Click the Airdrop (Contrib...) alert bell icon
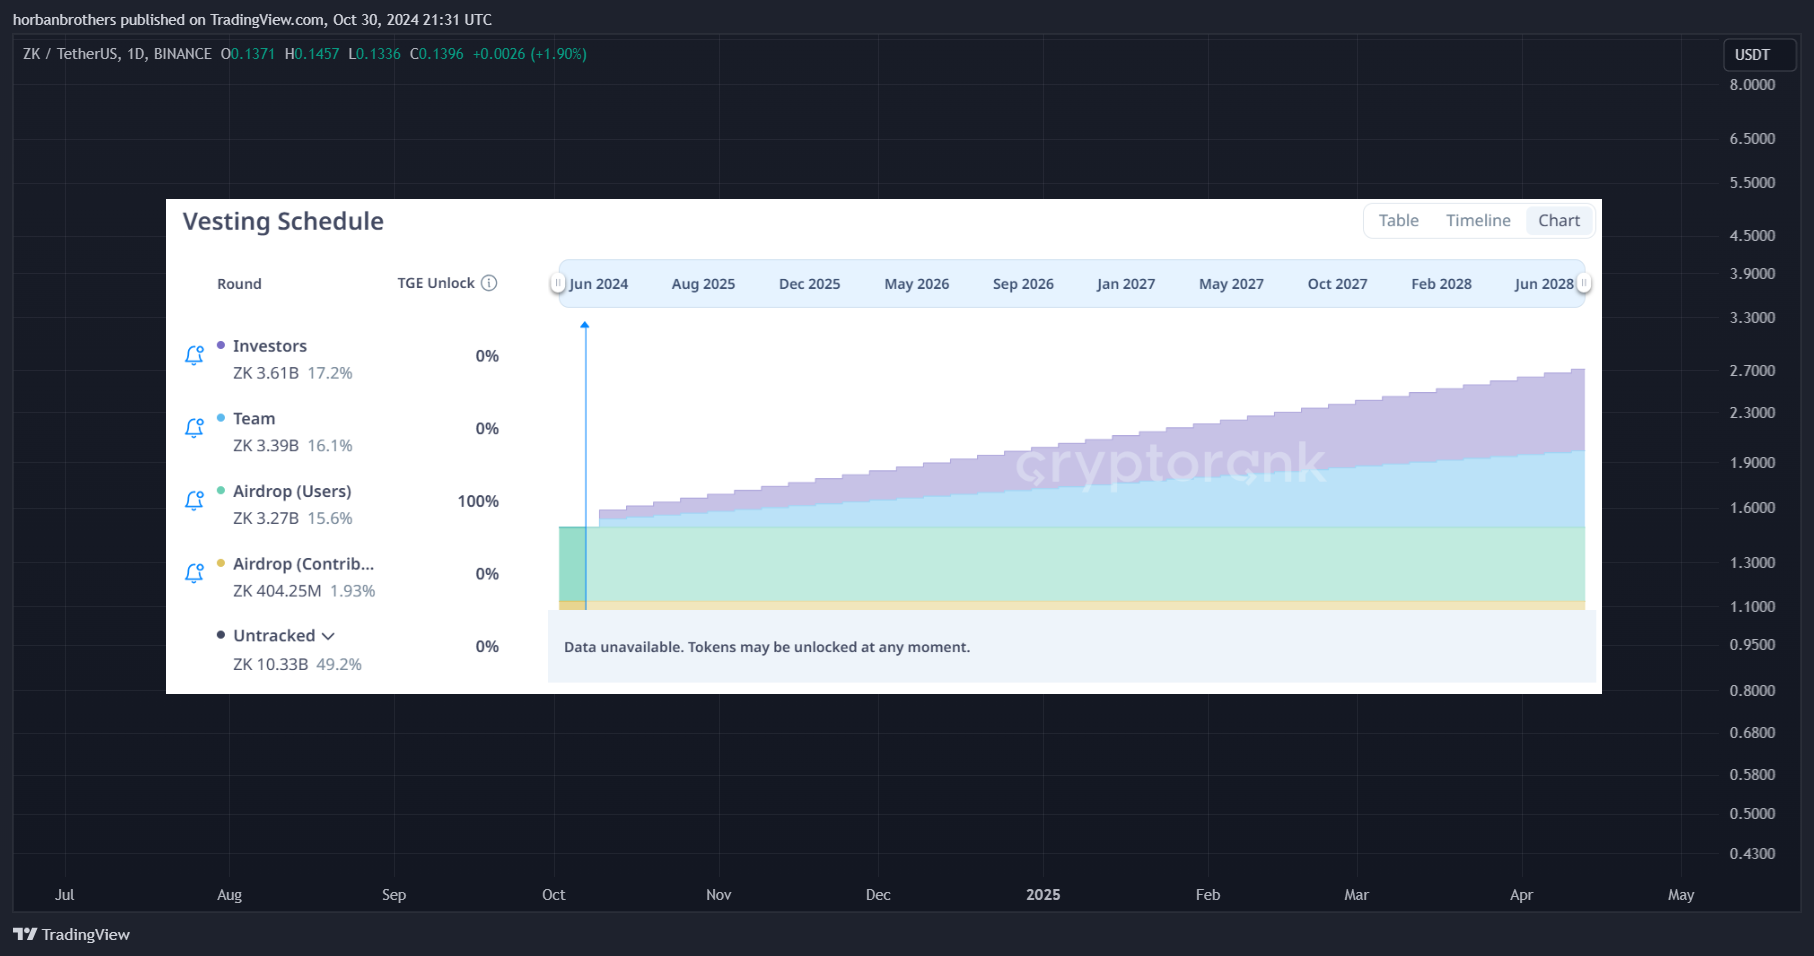 [194, 573]
